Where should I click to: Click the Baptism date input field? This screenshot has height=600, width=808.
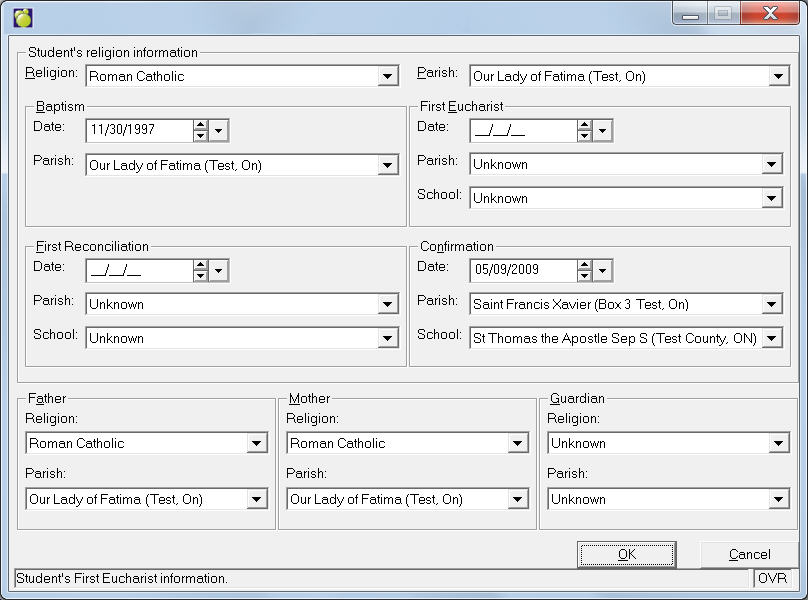click(137, 130)
